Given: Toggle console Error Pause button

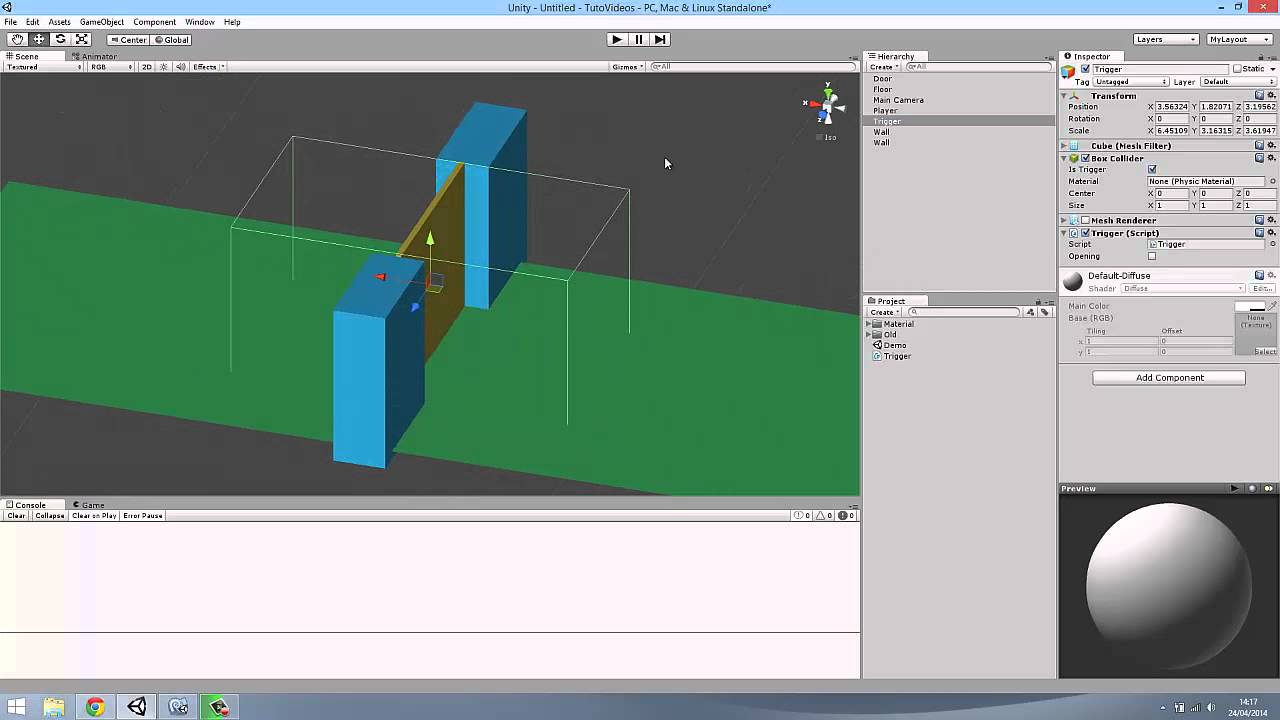Looking at the screenshot, I should pos(142,516).
